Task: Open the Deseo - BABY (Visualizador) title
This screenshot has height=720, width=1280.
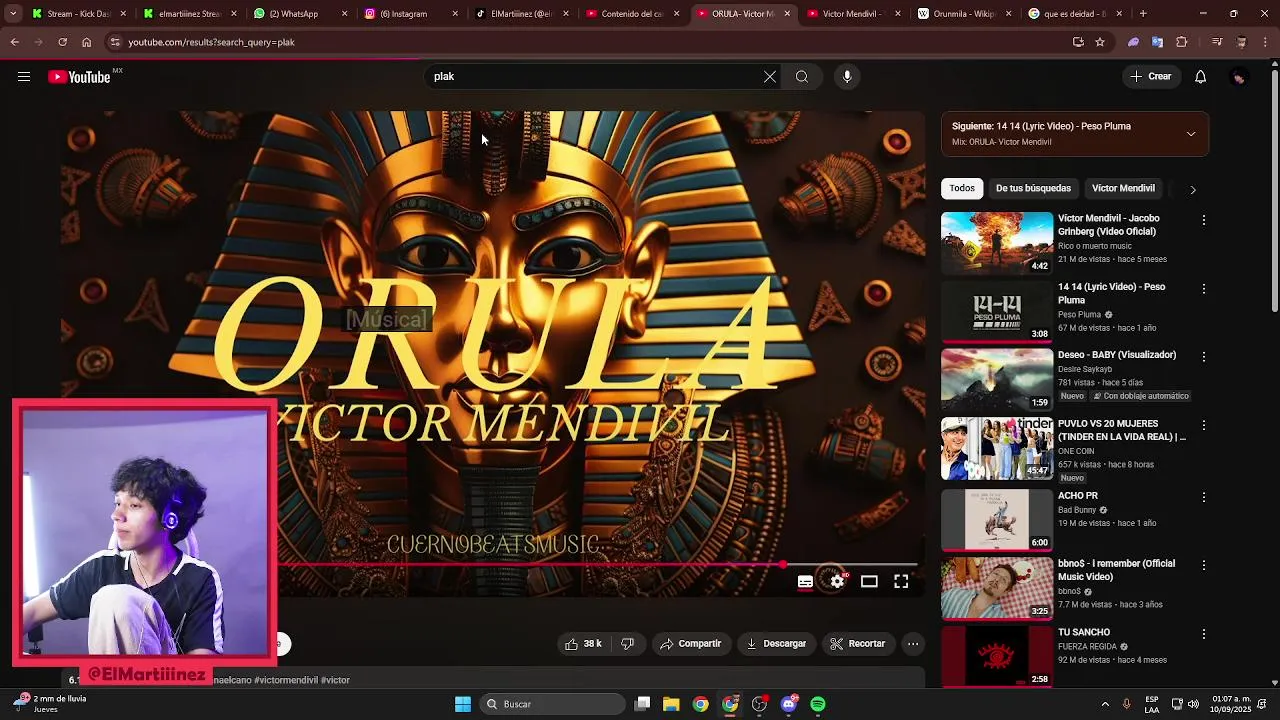Action: 1117,355
